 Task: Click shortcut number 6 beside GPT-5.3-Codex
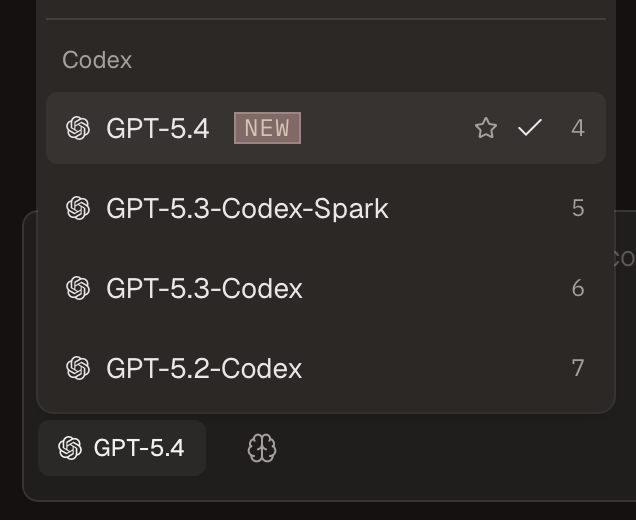(578, 288)
